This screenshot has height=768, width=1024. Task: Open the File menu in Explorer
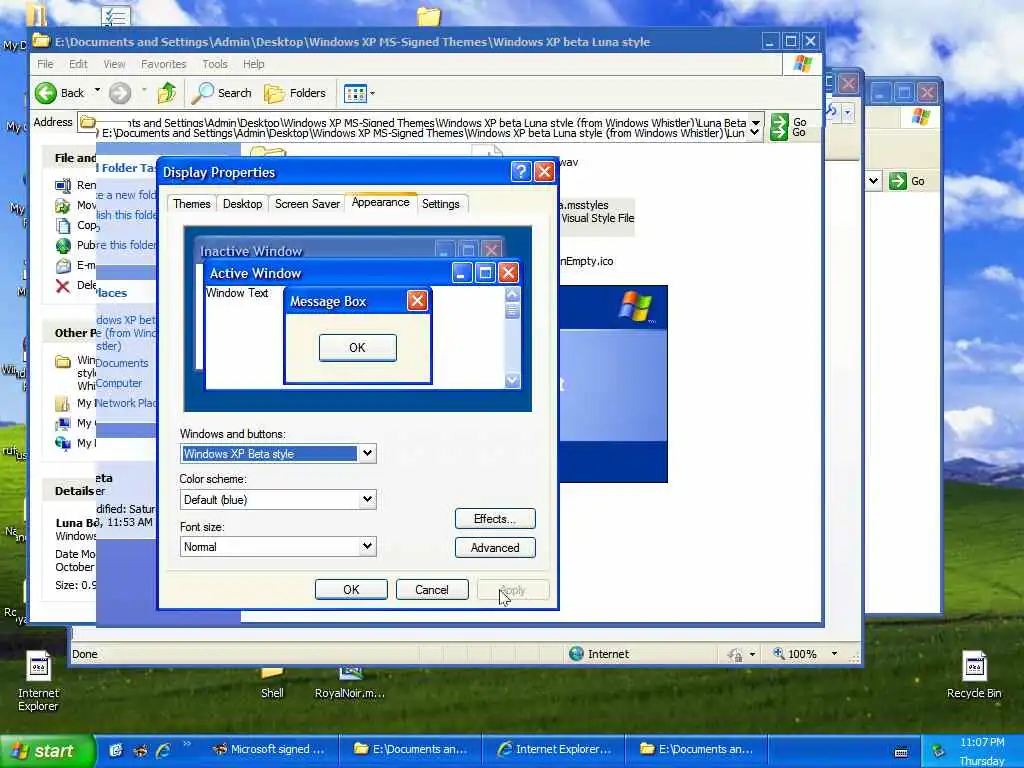pos(45,64)
